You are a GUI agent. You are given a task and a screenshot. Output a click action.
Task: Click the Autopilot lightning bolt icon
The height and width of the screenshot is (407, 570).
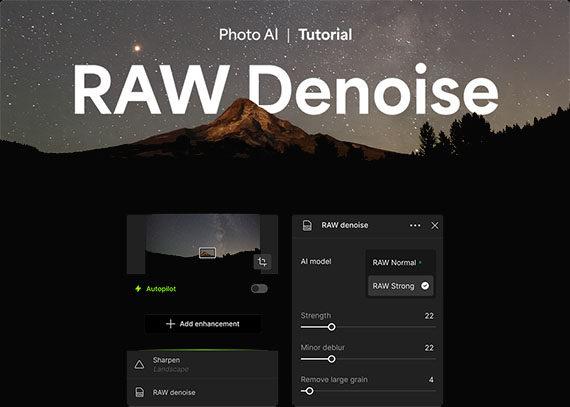[x=138, y=289]
